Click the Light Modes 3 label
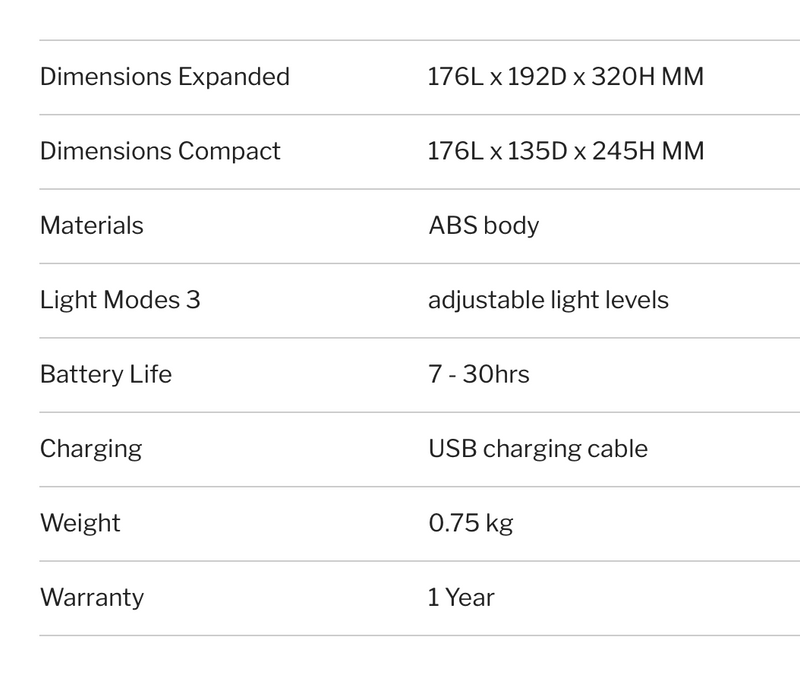Screen dimensions: 800x700 [120, 300]
